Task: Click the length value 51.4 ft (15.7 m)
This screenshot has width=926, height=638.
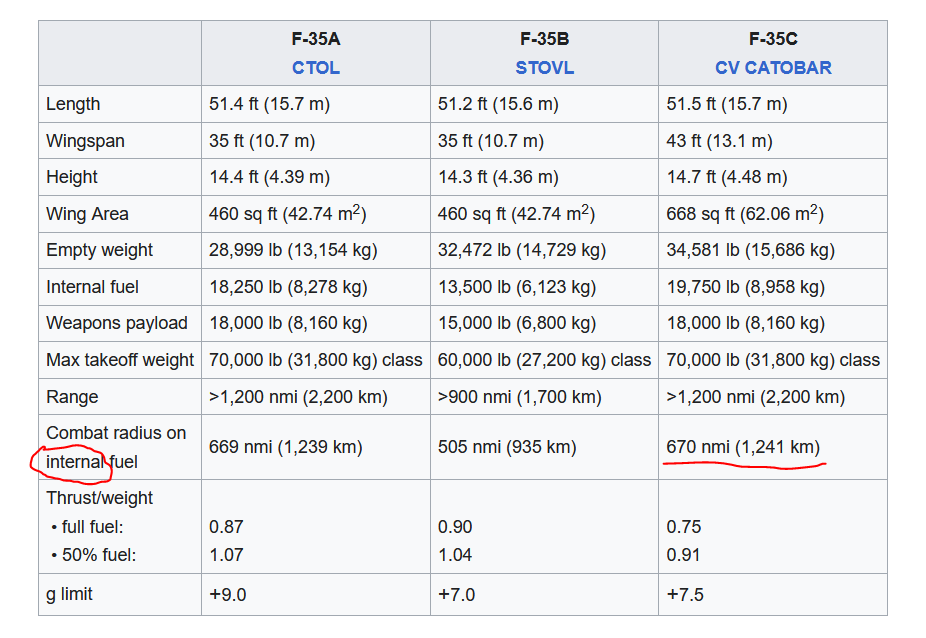Action: pyautogui.click(x=269, y=104)
